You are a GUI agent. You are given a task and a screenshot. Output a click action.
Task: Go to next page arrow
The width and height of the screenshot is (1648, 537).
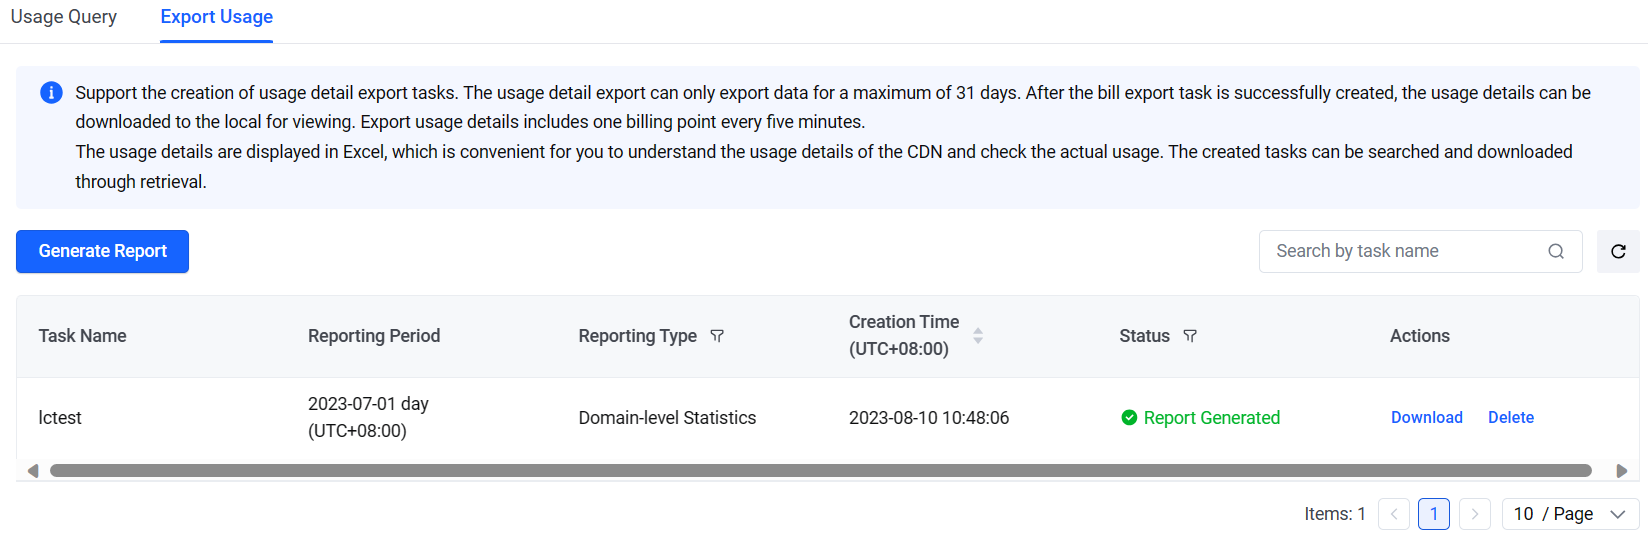1475,514
